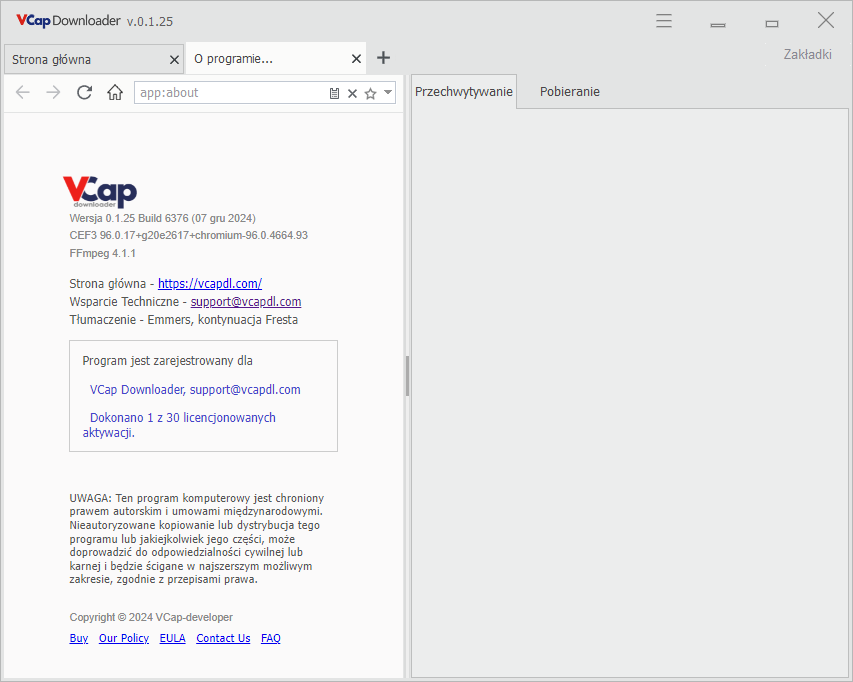Click the VCap downloader logo
This screenshot has height=682, width=853.
[100, 191]
